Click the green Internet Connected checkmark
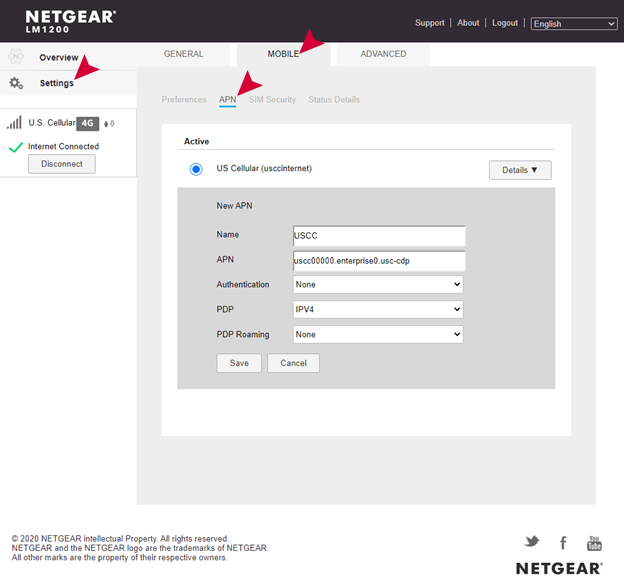Screen dimensions: 624x584 16,147
